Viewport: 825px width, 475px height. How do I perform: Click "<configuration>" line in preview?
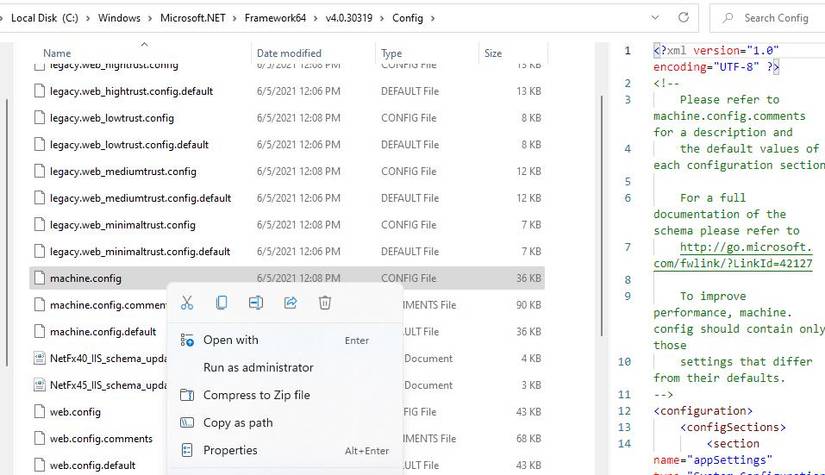tap(703, 411)
